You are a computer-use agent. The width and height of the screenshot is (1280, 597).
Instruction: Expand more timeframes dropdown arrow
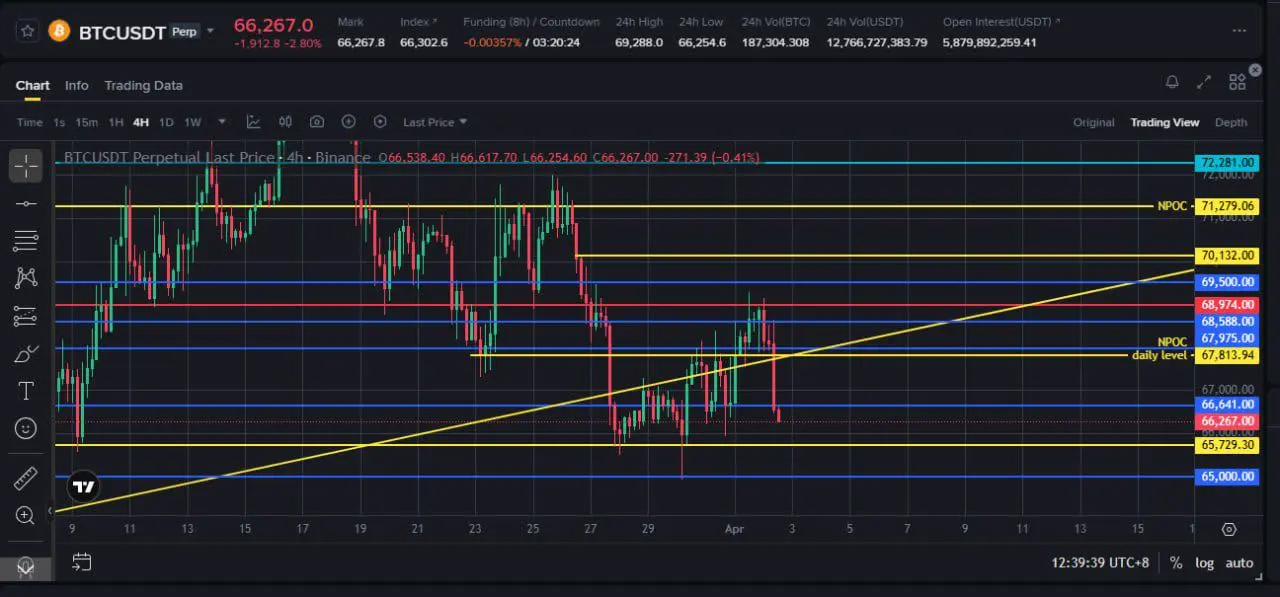pyautogui.click(x=222, y=122)
